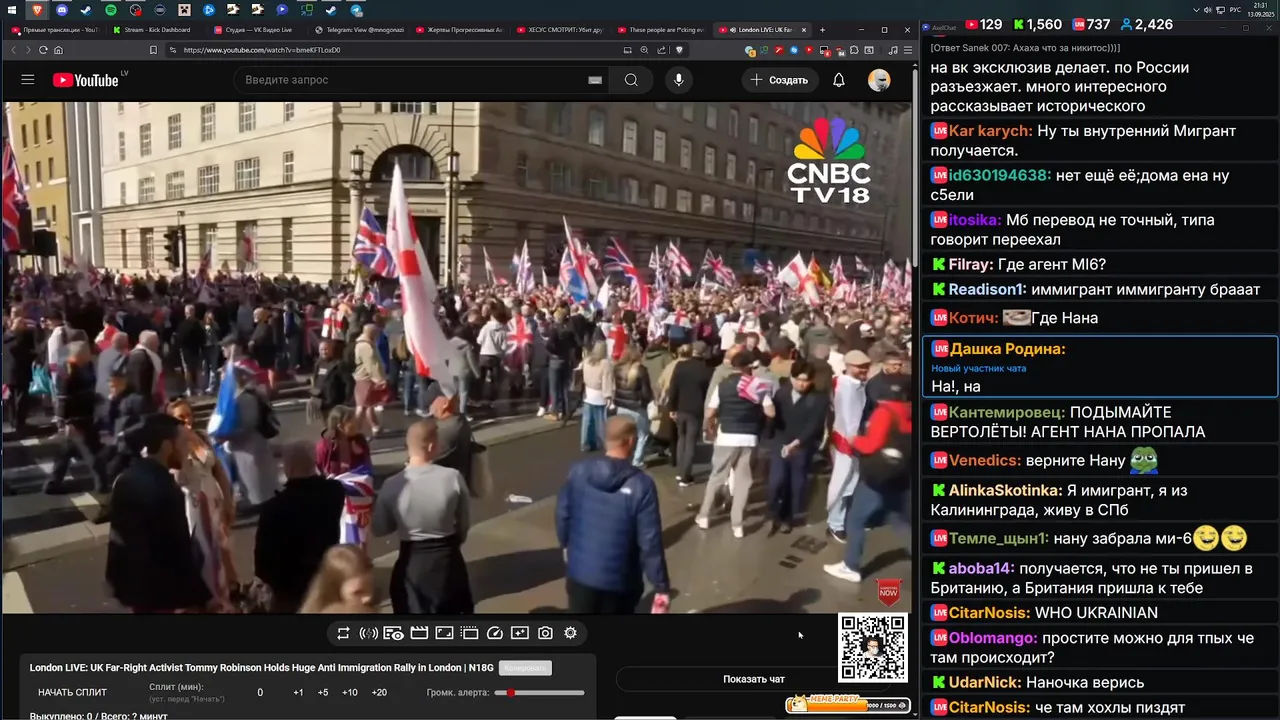Click the broadcast signal icon below the video
This screenshot has width=1280, height=720.
pyautogui.click(x=368, y=633)
